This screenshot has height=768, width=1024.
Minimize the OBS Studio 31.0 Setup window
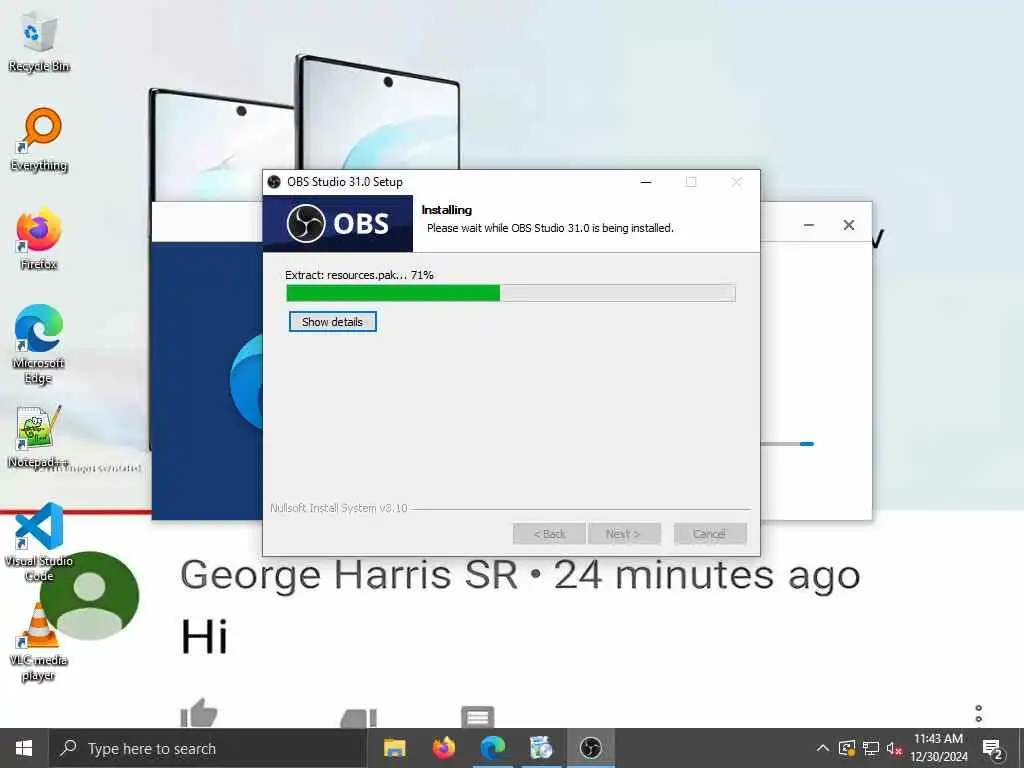[x=646, y=182]
